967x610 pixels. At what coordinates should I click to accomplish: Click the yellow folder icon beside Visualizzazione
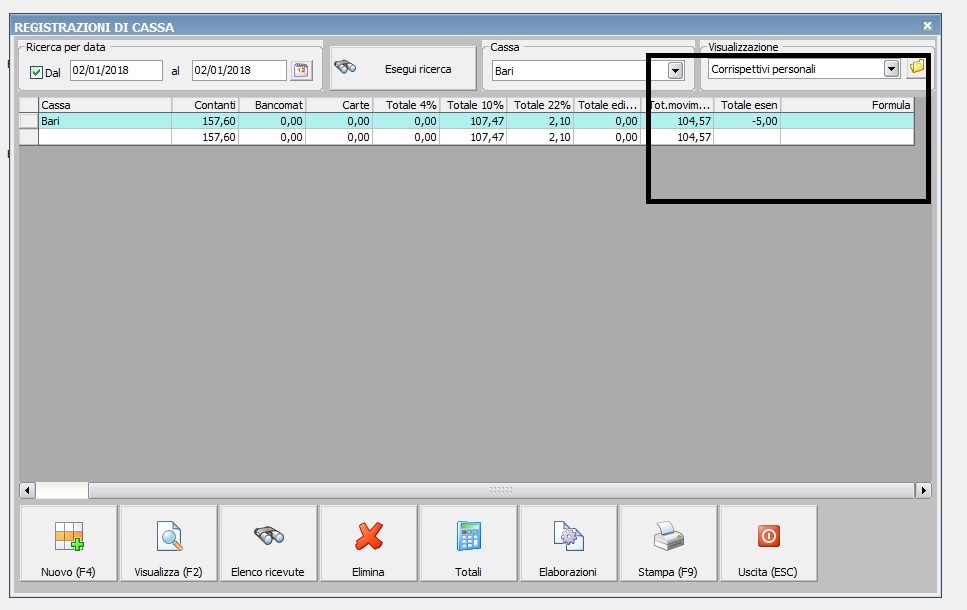(916, 67)
